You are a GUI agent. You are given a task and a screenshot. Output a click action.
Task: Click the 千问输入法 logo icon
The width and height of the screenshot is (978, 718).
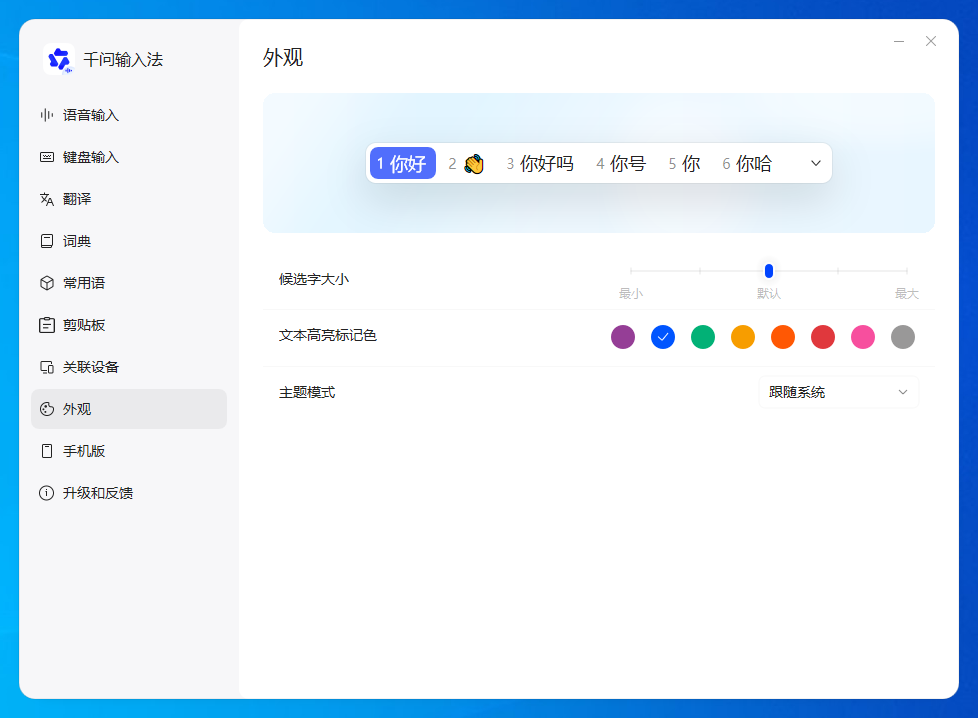tap(59, 59)
